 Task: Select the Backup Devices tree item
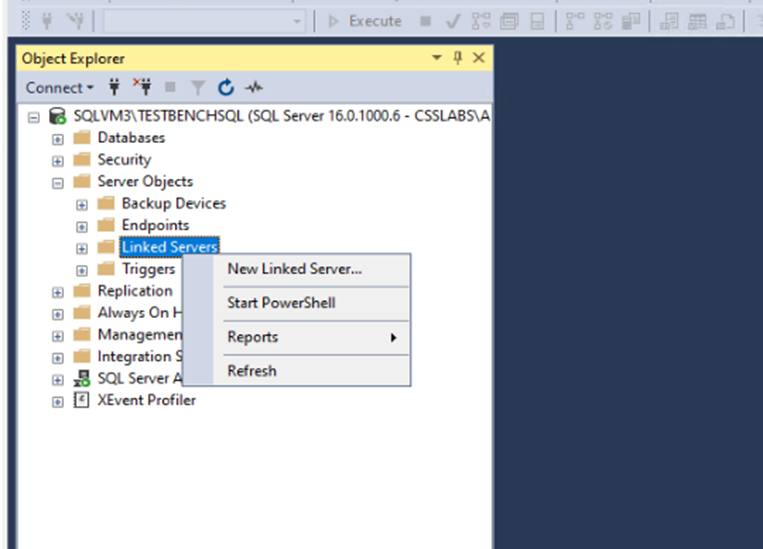point(174,203)
